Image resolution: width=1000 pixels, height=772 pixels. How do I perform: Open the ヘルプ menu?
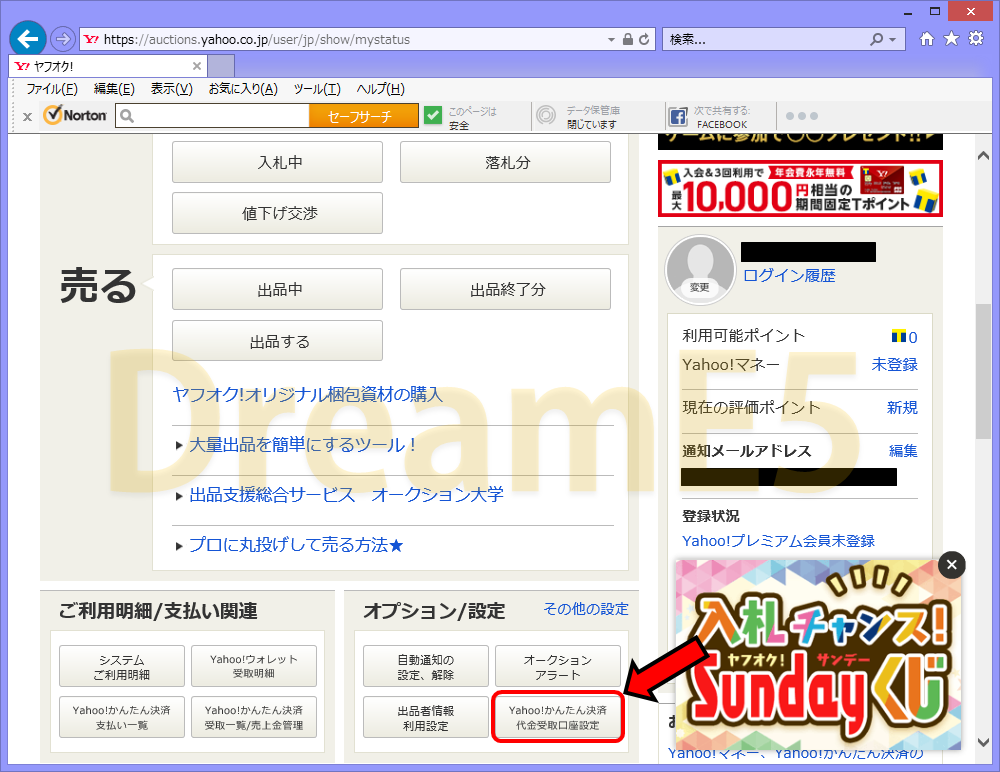tap(380, 89)
